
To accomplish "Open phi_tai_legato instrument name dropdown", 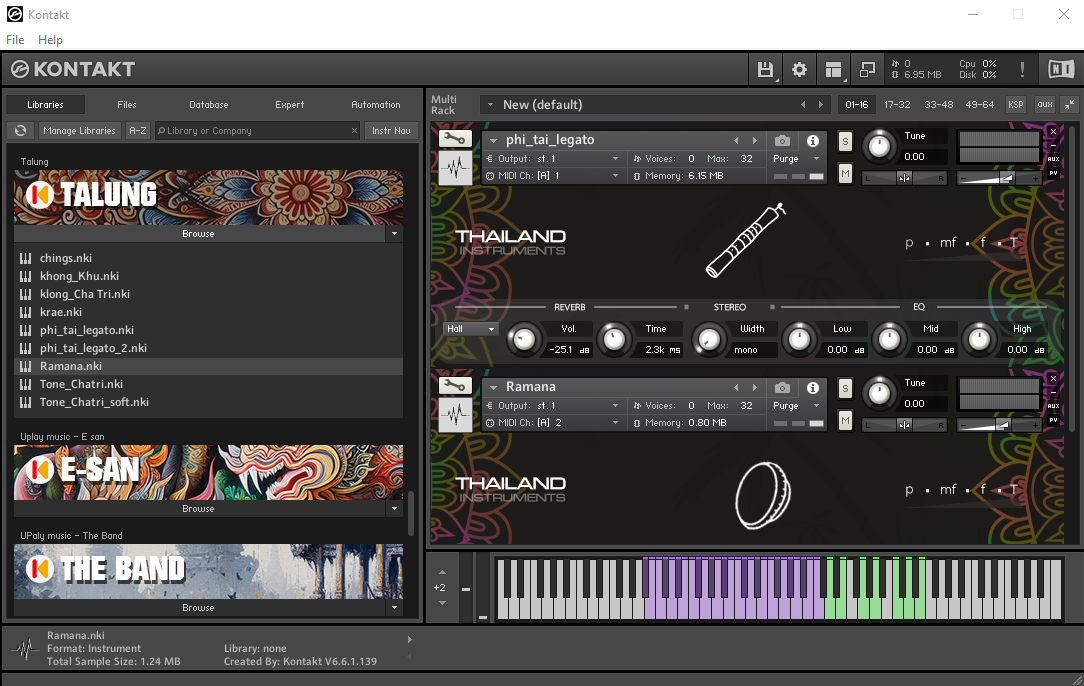I will [494, 140].
